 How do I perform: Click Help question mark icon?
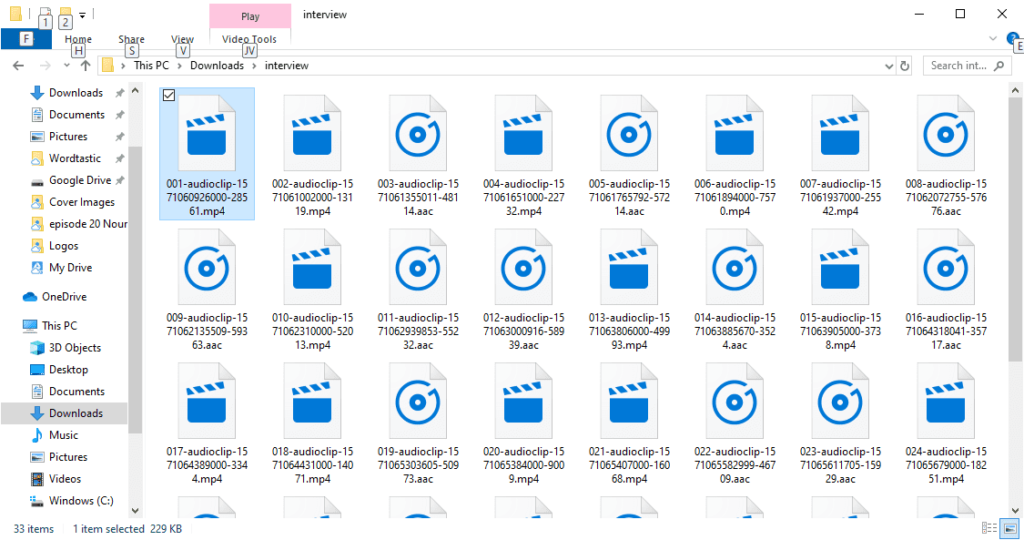coord(1012,39)
